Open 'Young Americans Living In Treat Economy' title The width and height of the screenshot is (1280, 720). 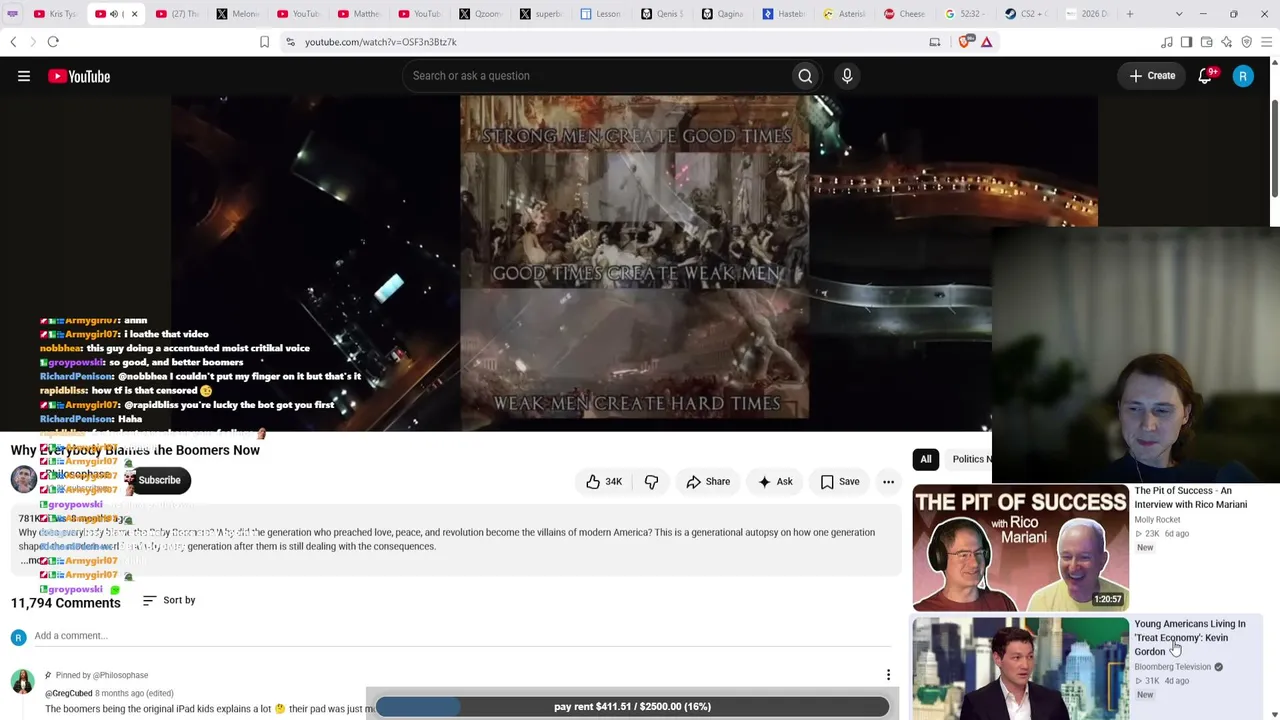coord(1190,638)
